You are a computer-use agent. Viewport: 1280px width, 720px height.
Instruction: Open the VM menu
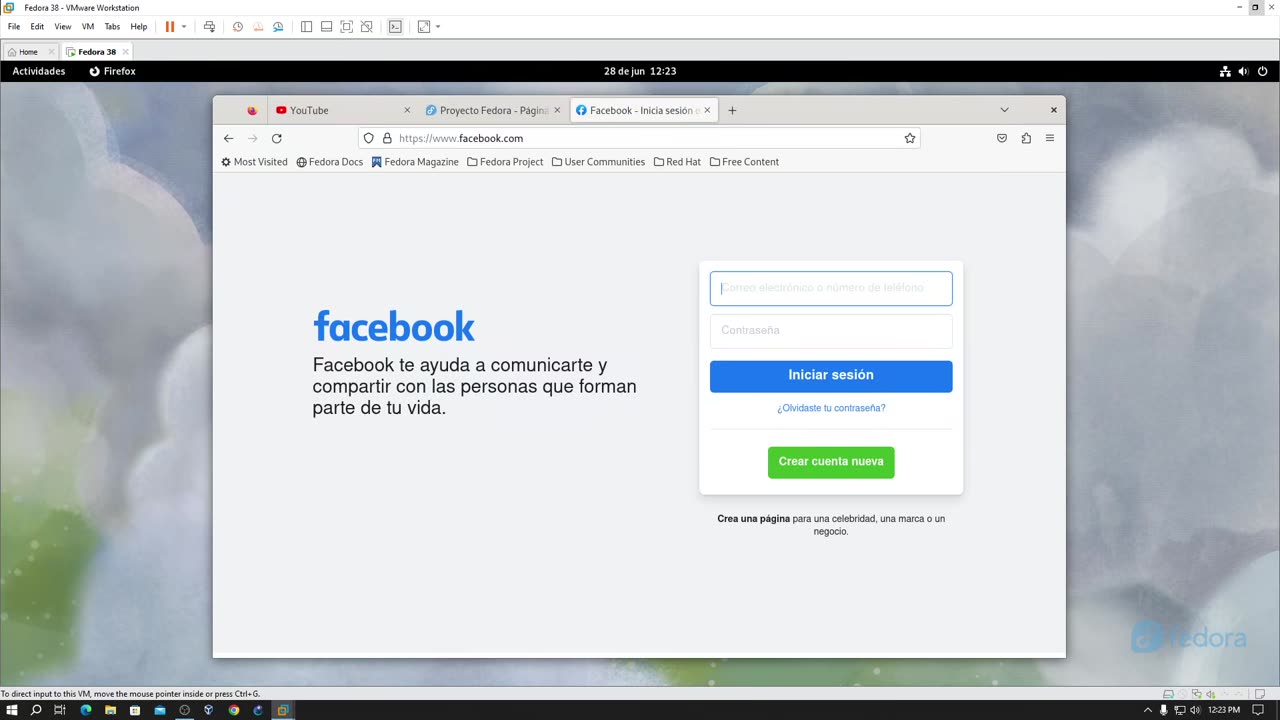click(x=88, y=27)
